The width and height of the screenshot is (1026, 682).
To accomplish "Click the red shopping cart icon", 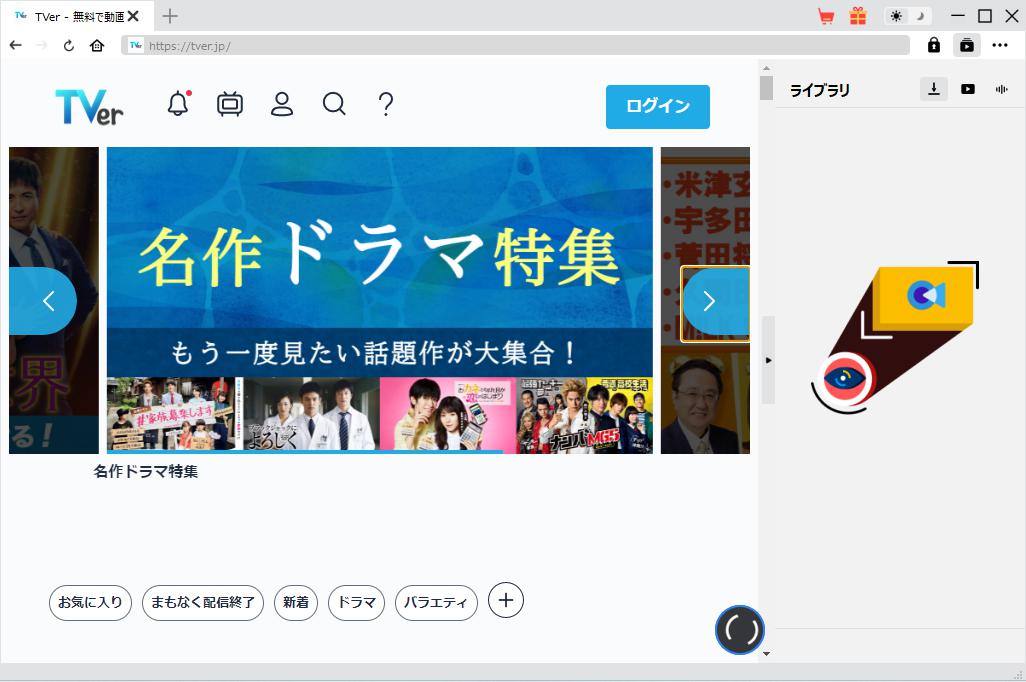I will pyautogui.click(x=826, y=16).
